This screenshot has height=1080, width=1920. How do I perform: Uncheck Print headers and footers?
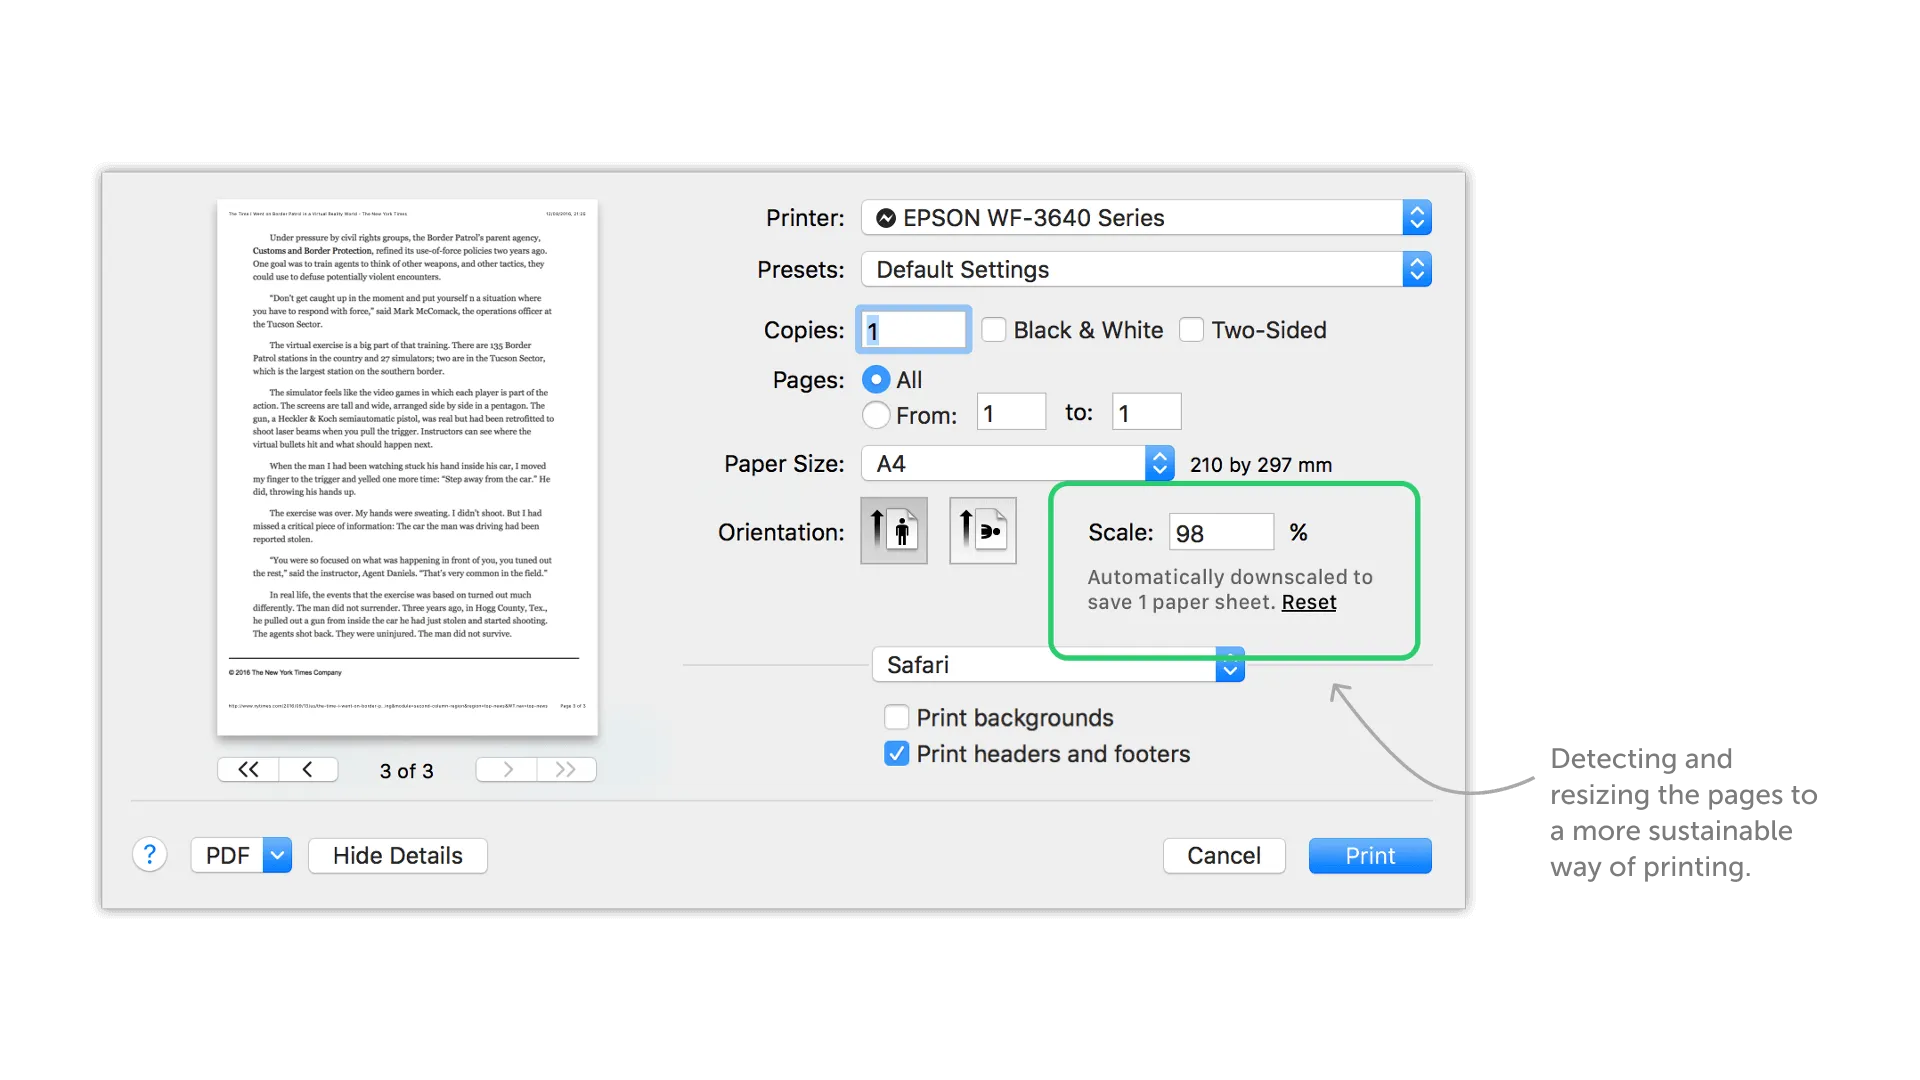[897, 753]
